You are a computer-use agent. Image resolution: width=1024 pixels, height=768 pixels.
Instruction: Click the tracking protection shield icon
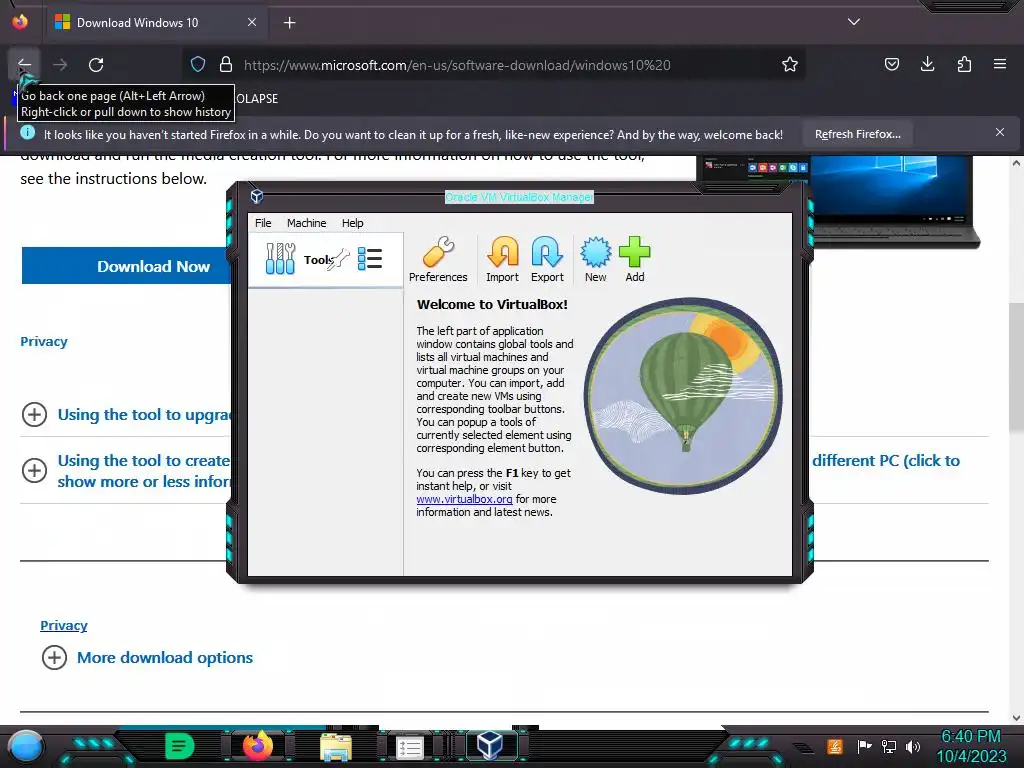point(198,64)
